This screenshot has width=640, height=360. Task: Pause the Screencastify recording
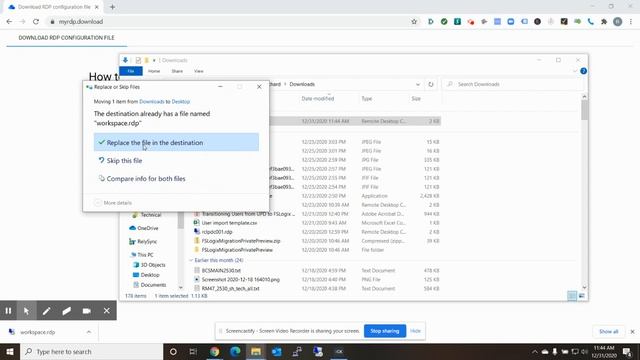click(x=8, y=311)
